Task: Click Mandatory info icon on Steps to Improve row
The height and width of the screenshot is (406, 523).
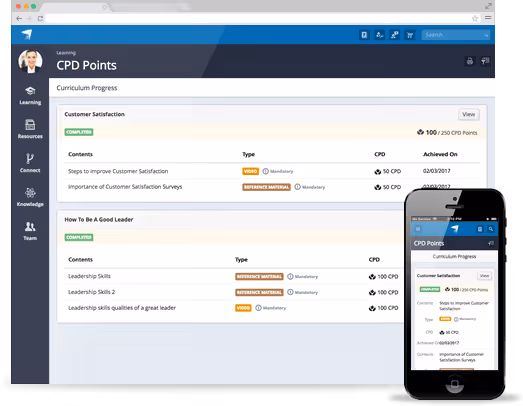Action: (x=266, y=171)
